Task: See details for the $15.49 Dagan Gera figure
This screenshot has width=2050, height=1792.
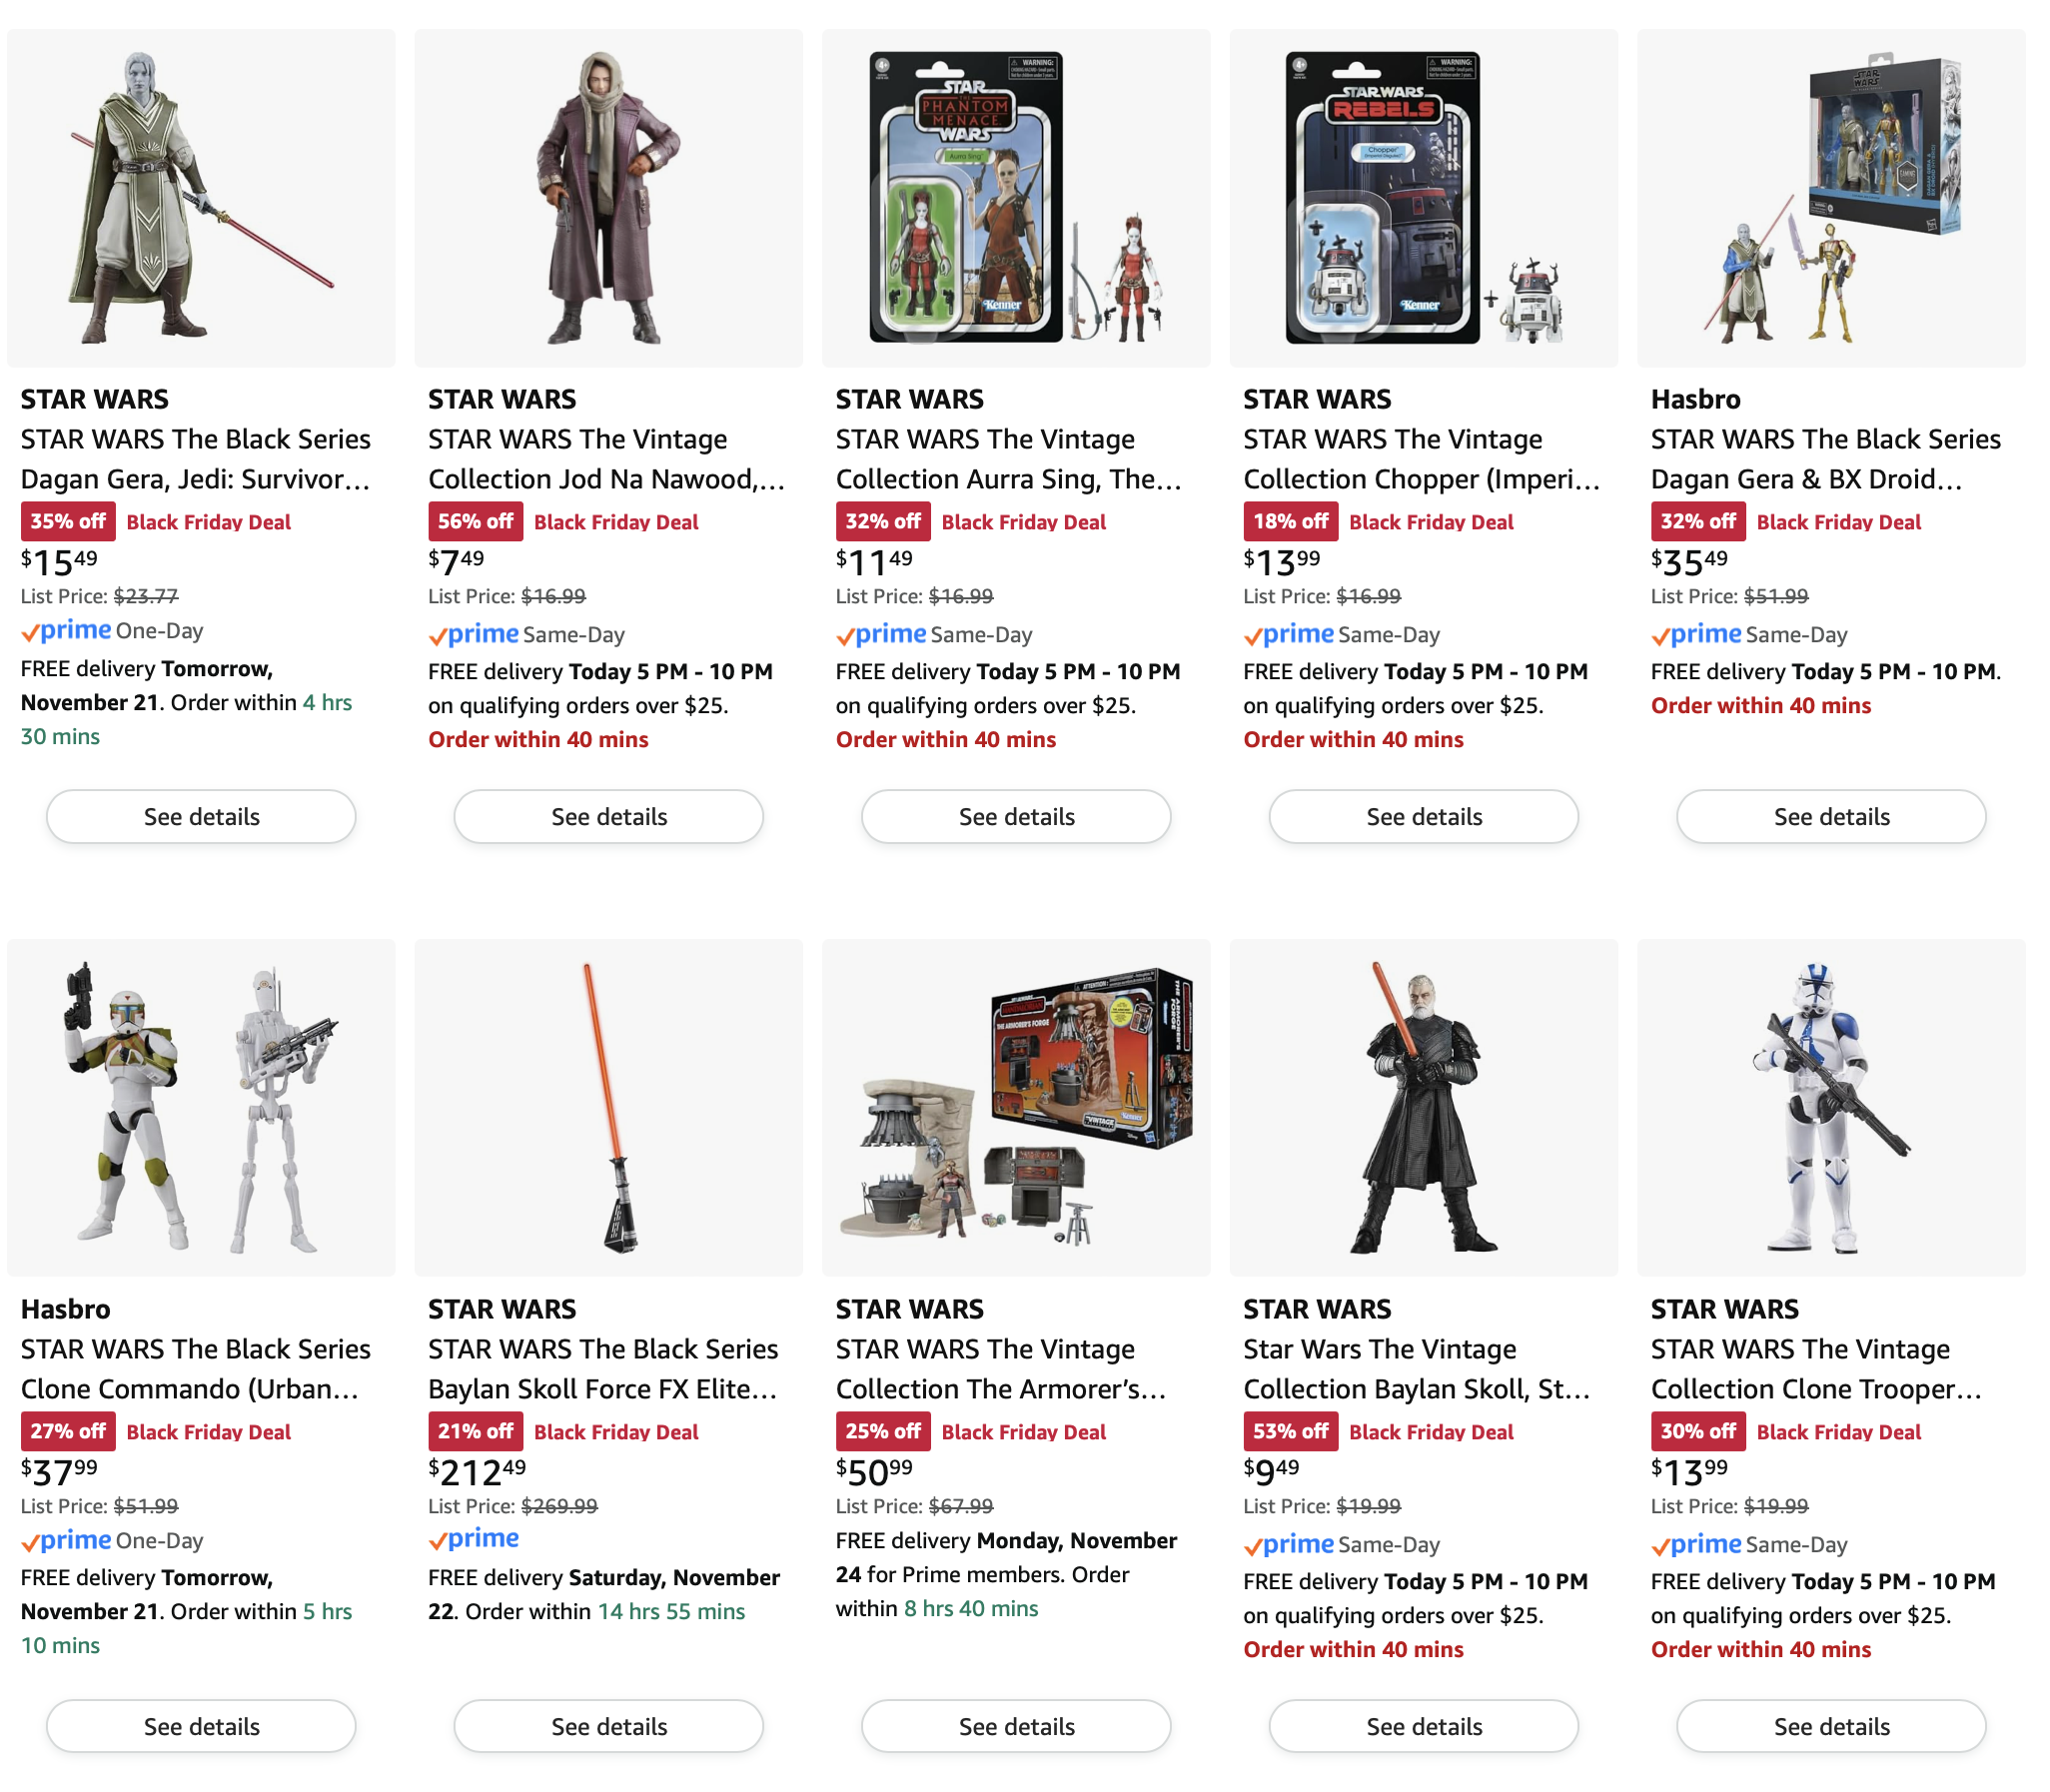Action: (x=201, y=816)
